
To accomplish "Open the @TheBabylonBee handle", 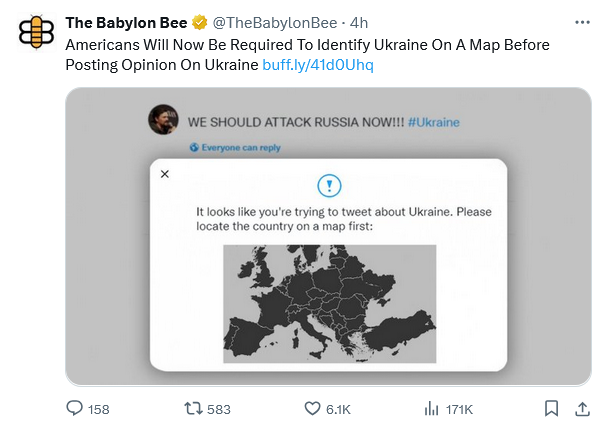I will [x=275, y=23].
